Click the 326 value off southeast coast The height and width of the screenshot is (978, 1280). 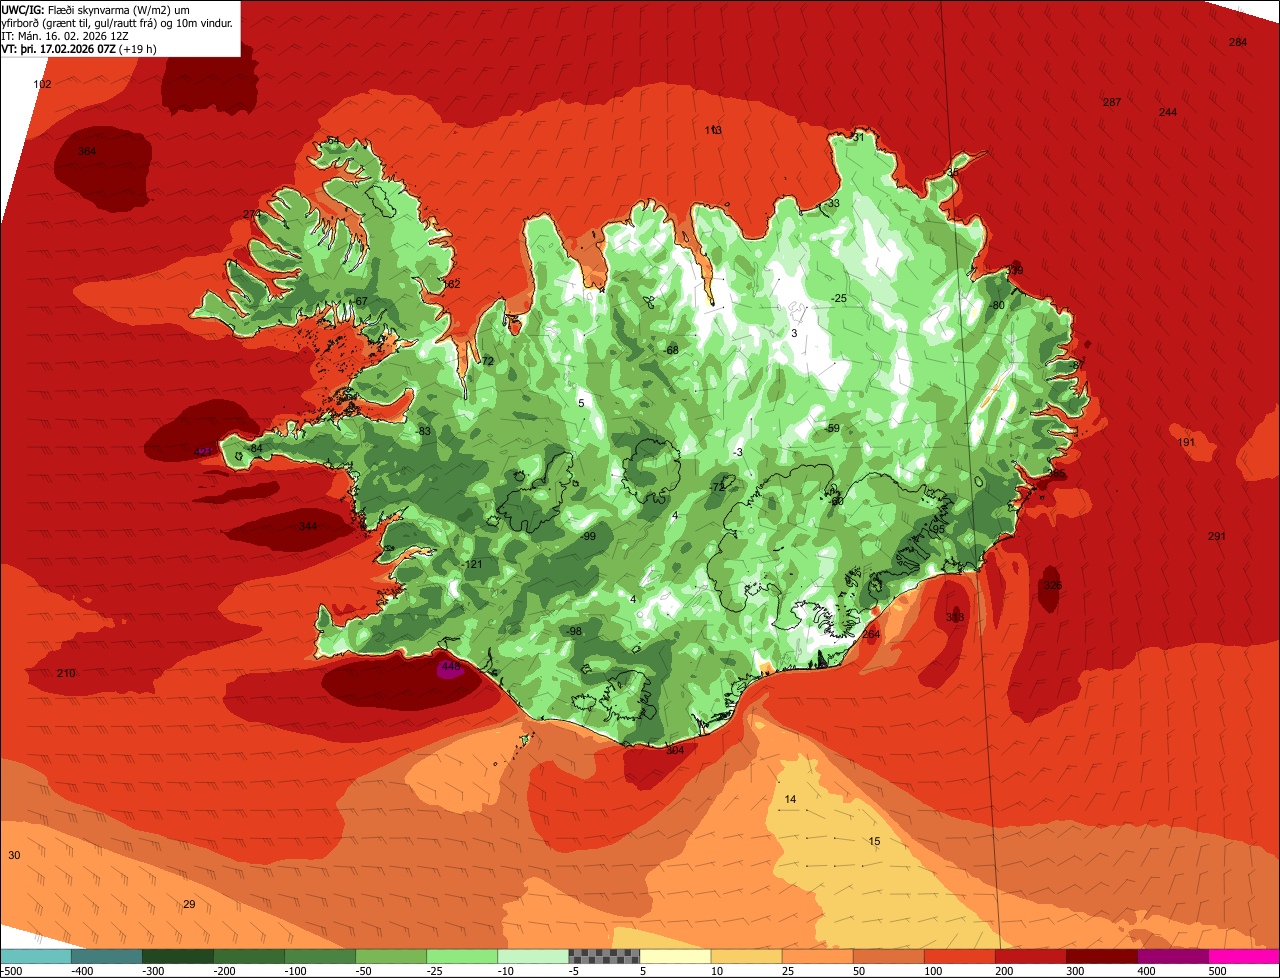coord(1052,585)
